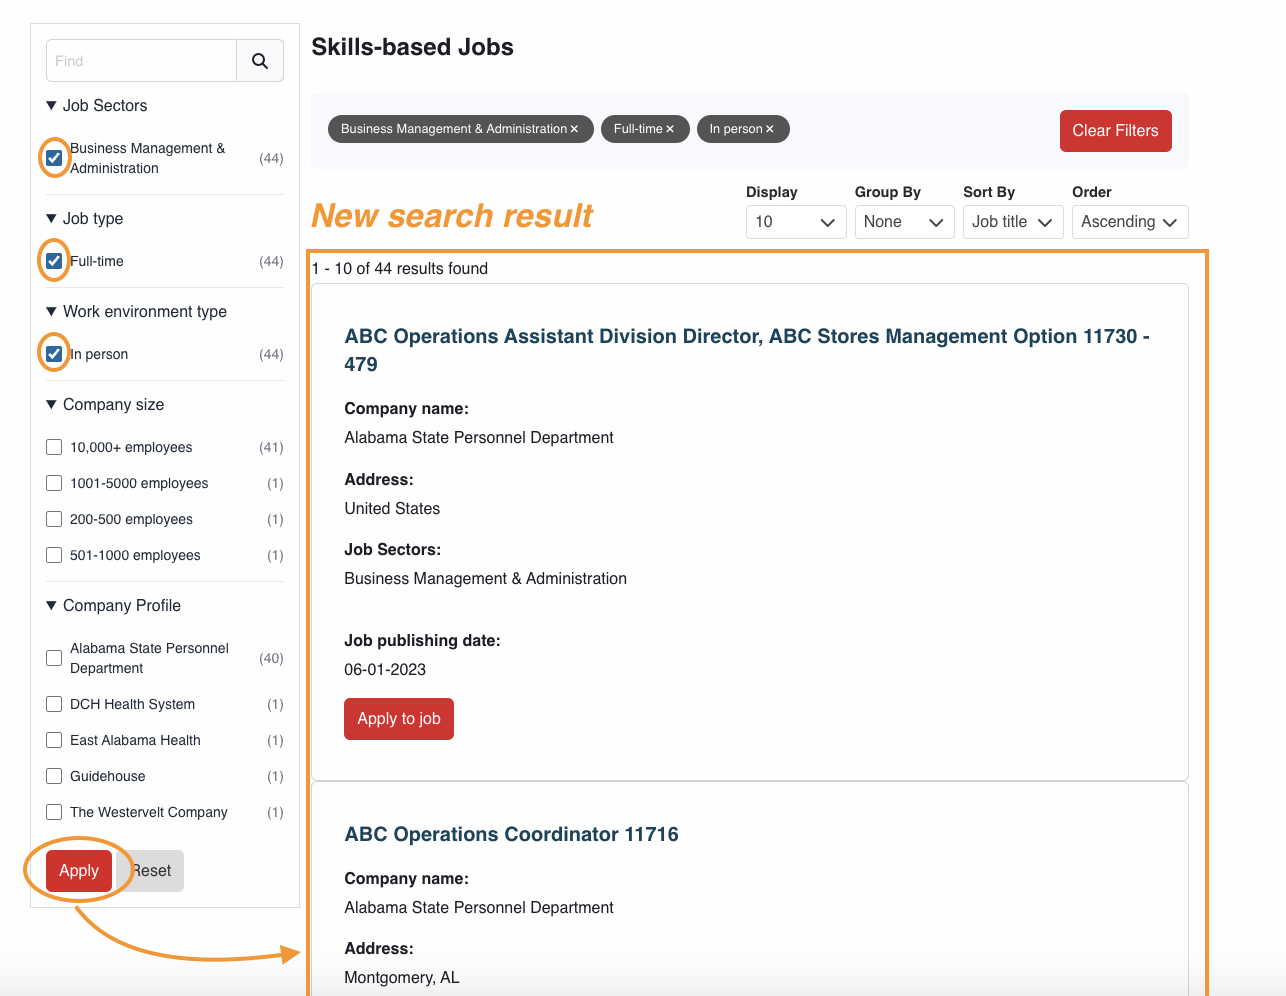Change the Ascending order dropdown
Screen dimensions: 1286x996
point(1129,222)
